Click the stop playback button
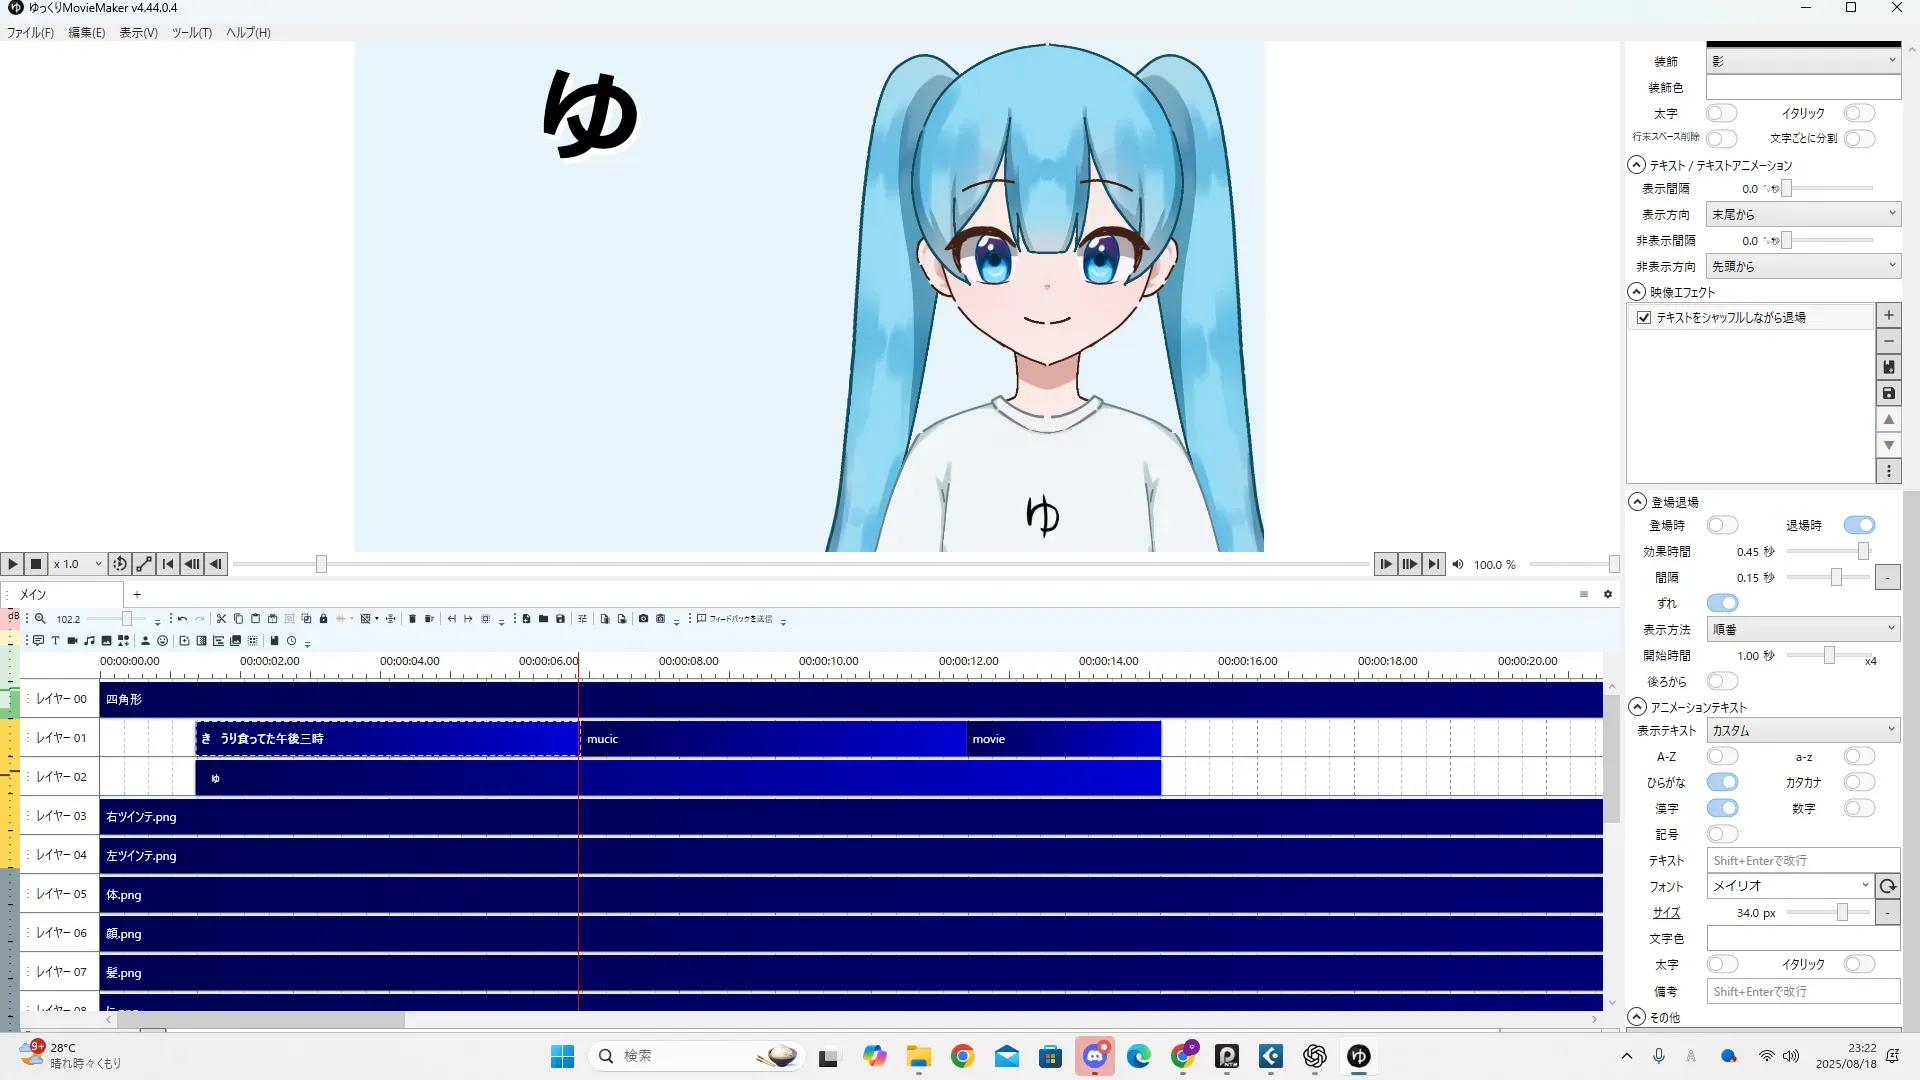1920x1080 pixels. [36, 564]
